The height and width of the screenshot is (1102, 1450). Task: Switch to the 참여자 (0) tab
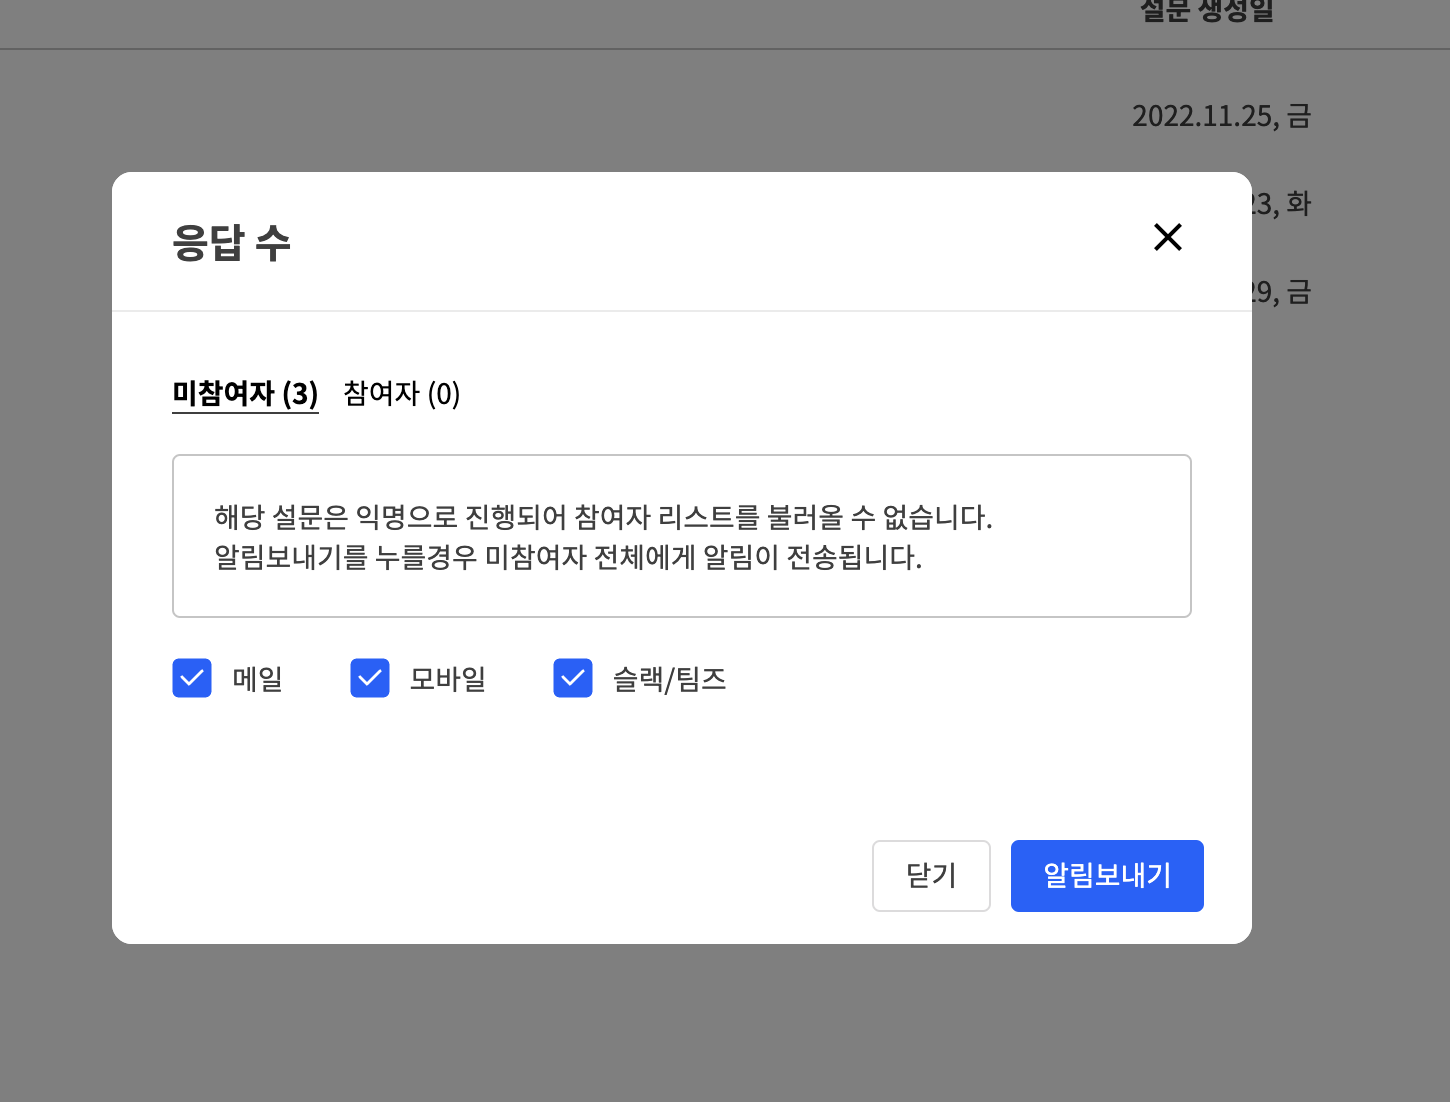pyautogui.click(x=401, y=393)
